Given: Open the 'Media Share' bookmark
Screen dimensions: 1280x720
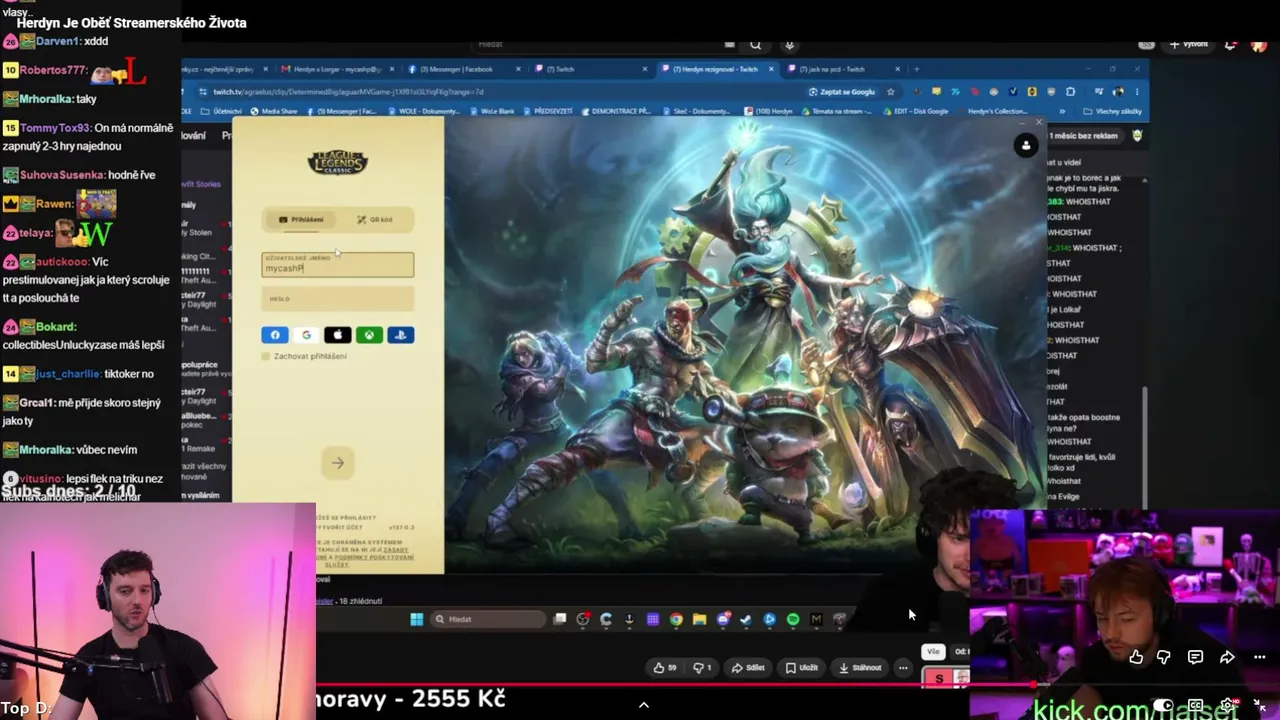Looking at the screenshot, I should (273, 111).
